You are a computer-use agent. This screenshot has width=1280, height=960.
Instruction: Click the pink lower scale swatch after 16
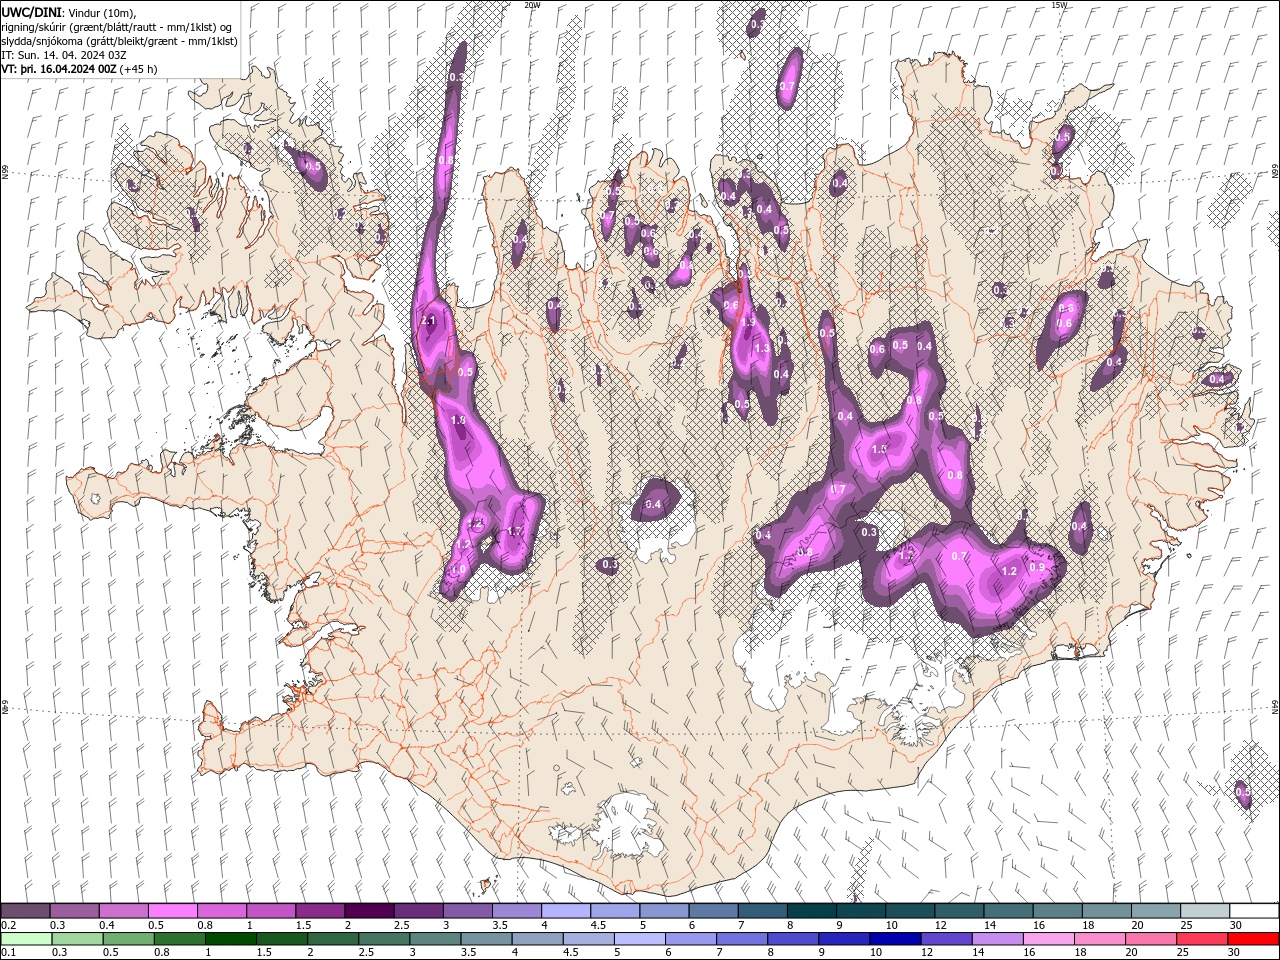(1049, 939)
